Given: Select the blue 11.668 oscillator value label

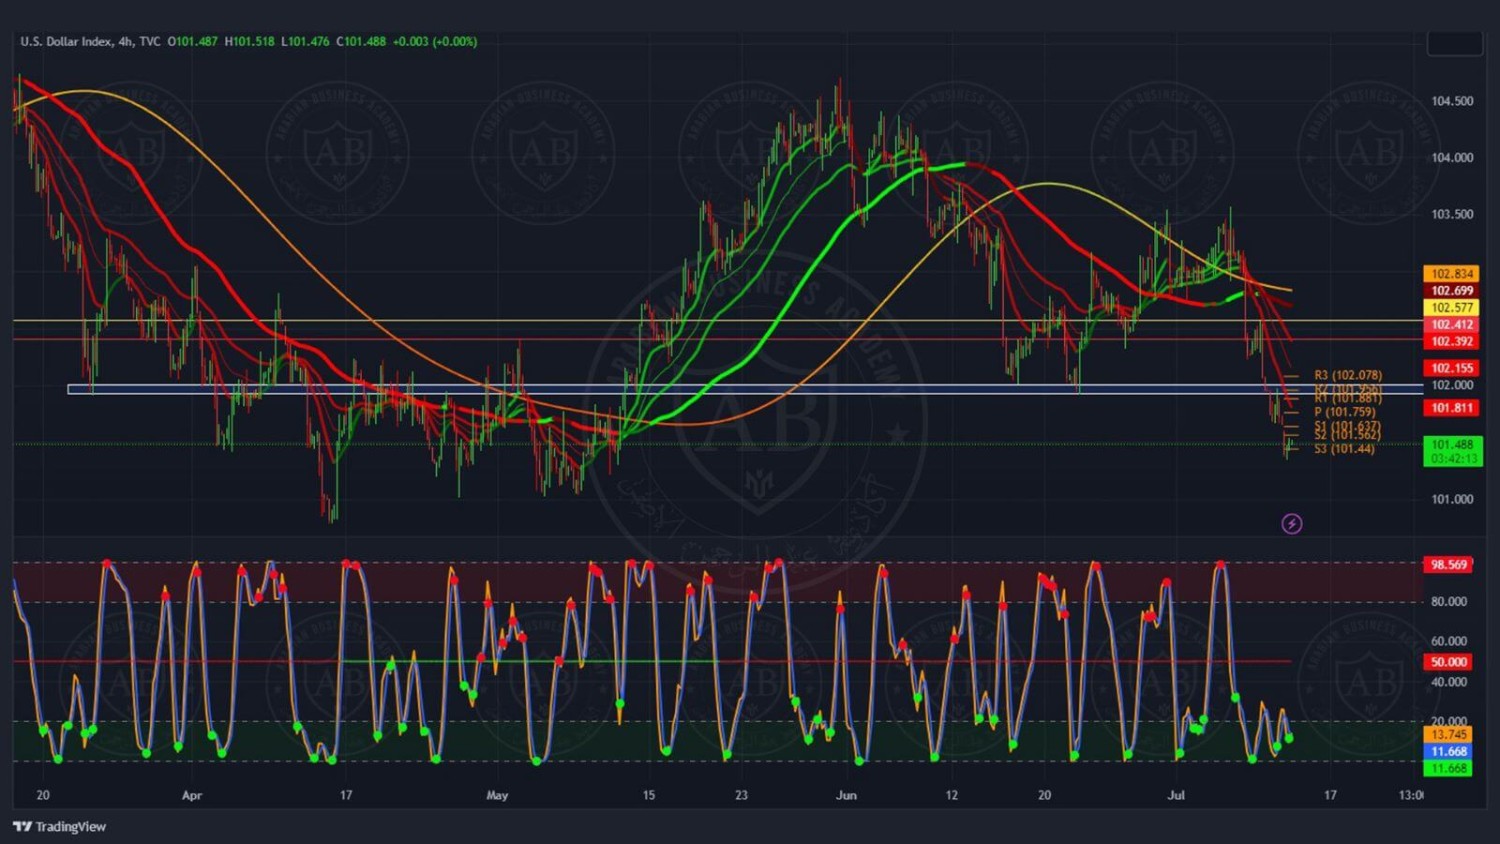Looking at the screenshot, I should click(1448, 752).
